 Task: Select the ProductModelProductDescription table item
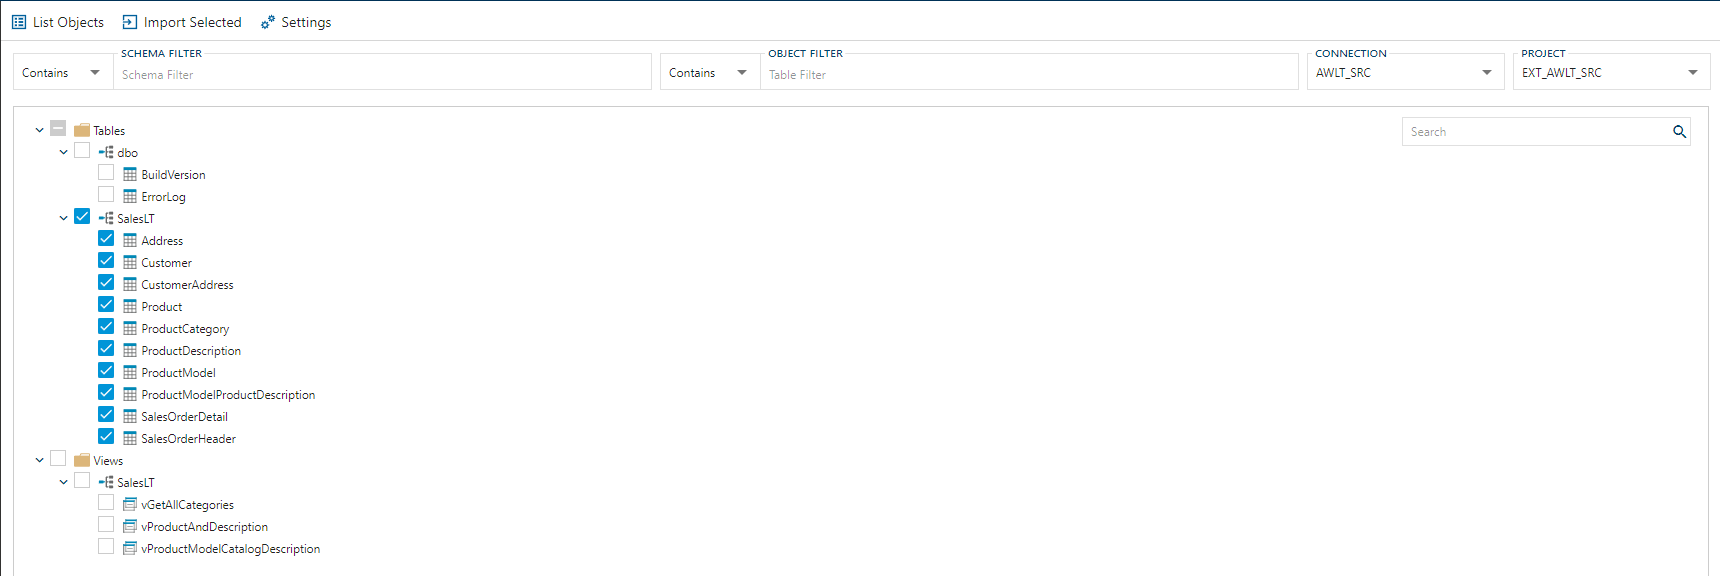coord(228,395)
